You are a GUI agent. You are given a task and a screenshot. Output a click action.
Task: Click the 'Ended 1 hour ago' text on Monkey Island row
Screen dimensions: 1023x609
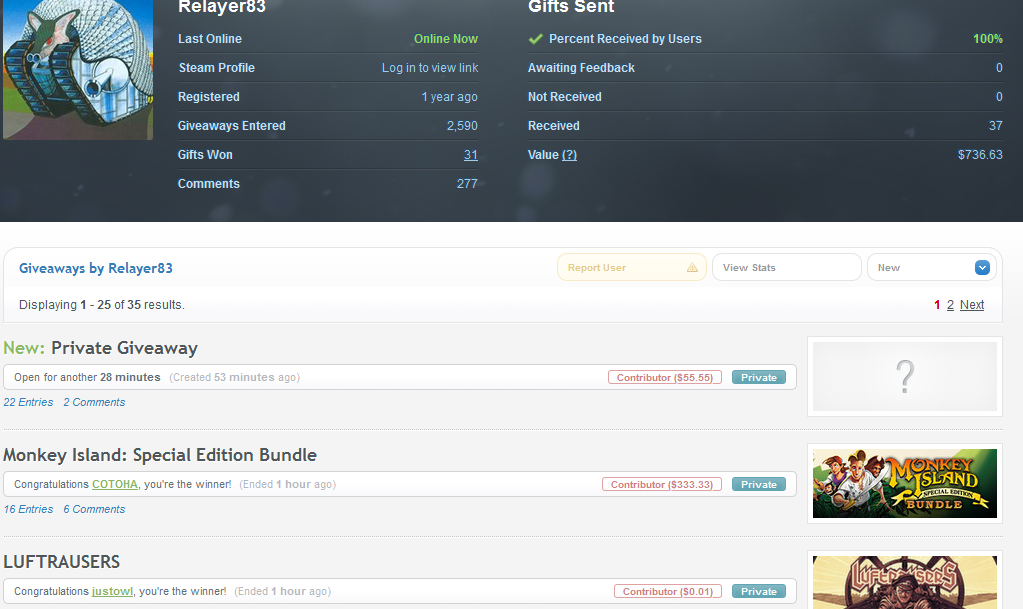tap(288, 484)
